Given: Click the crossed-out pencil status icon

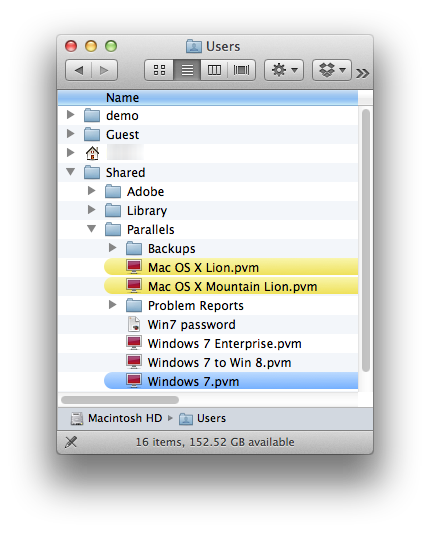Looking at the screenshot, I should (71, 442).
